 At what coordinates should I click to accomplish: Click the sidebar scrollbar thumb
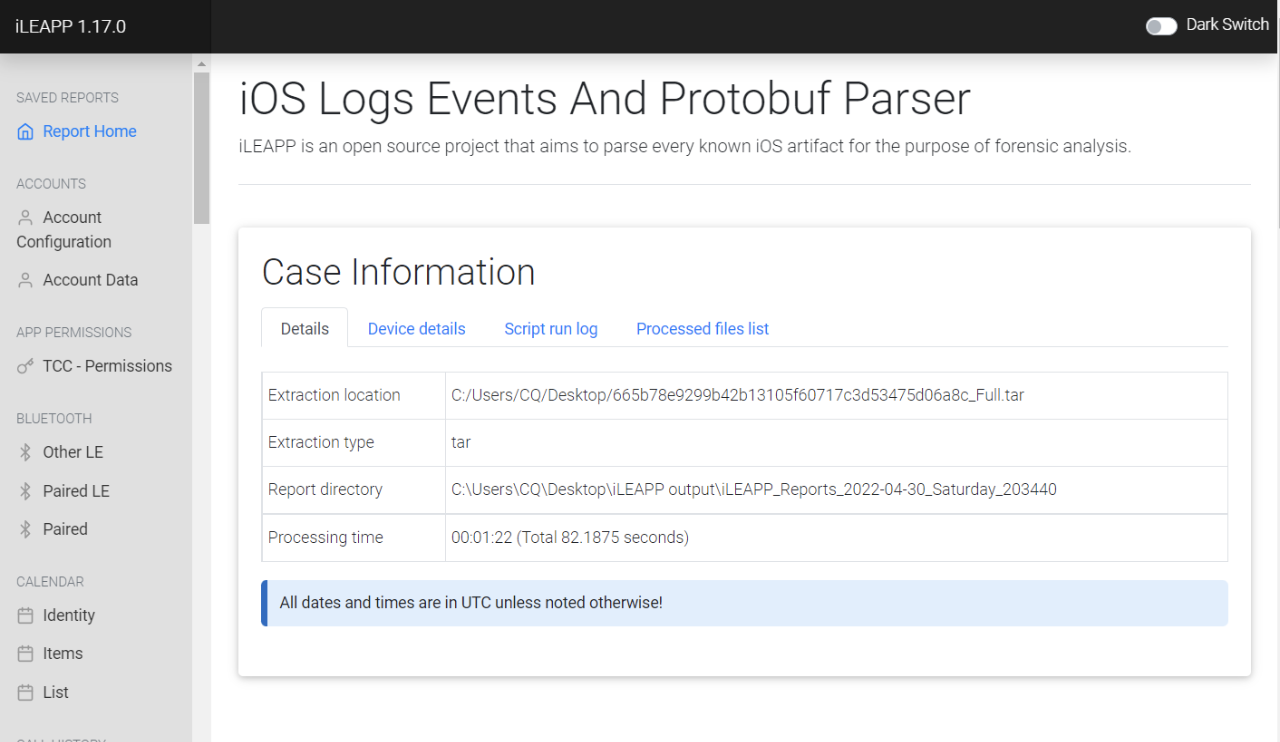(x=202, y=148)
